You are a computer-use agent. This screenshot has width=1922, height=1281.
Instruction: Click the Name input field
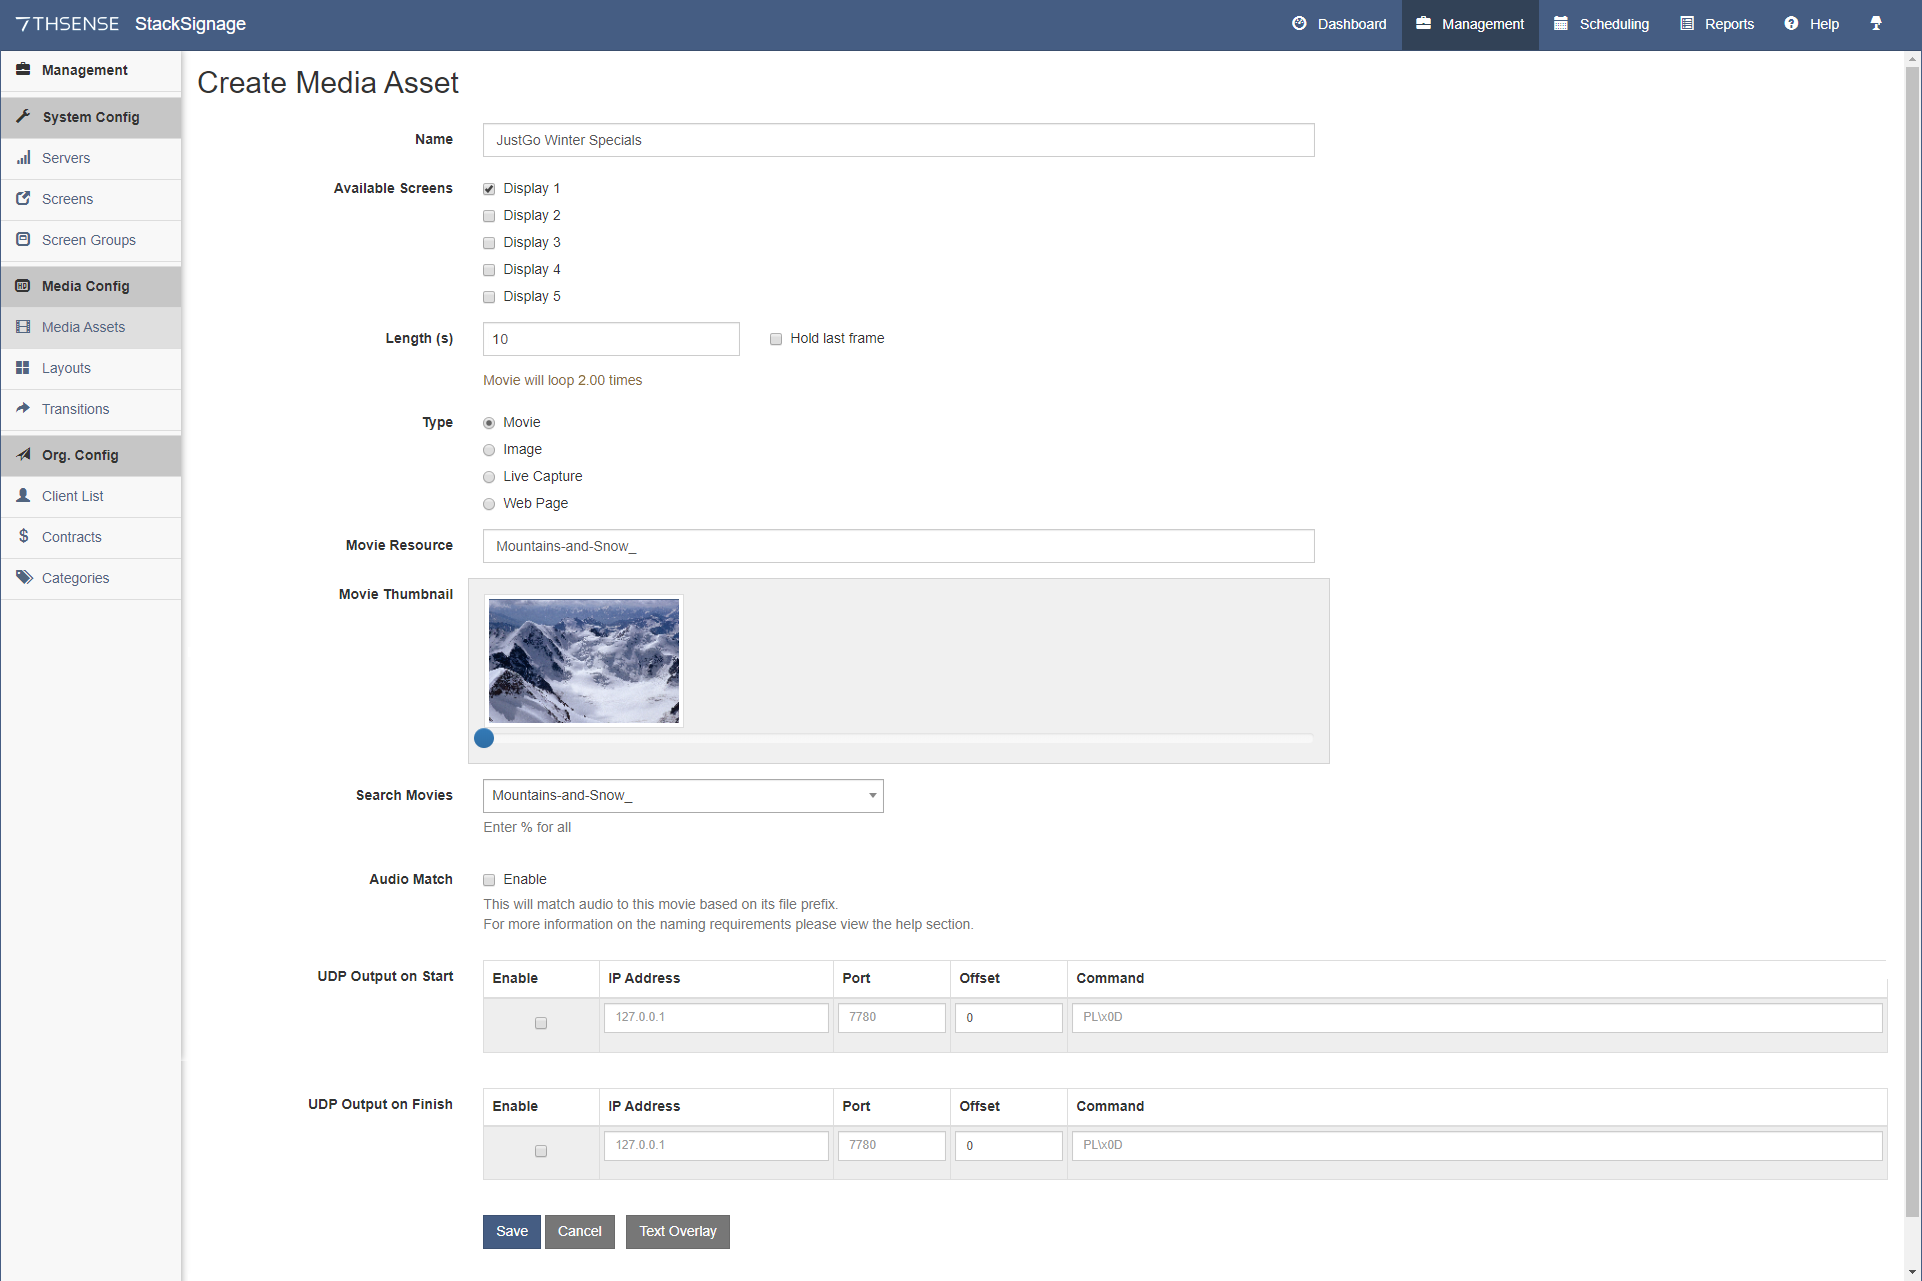point(898,140)
